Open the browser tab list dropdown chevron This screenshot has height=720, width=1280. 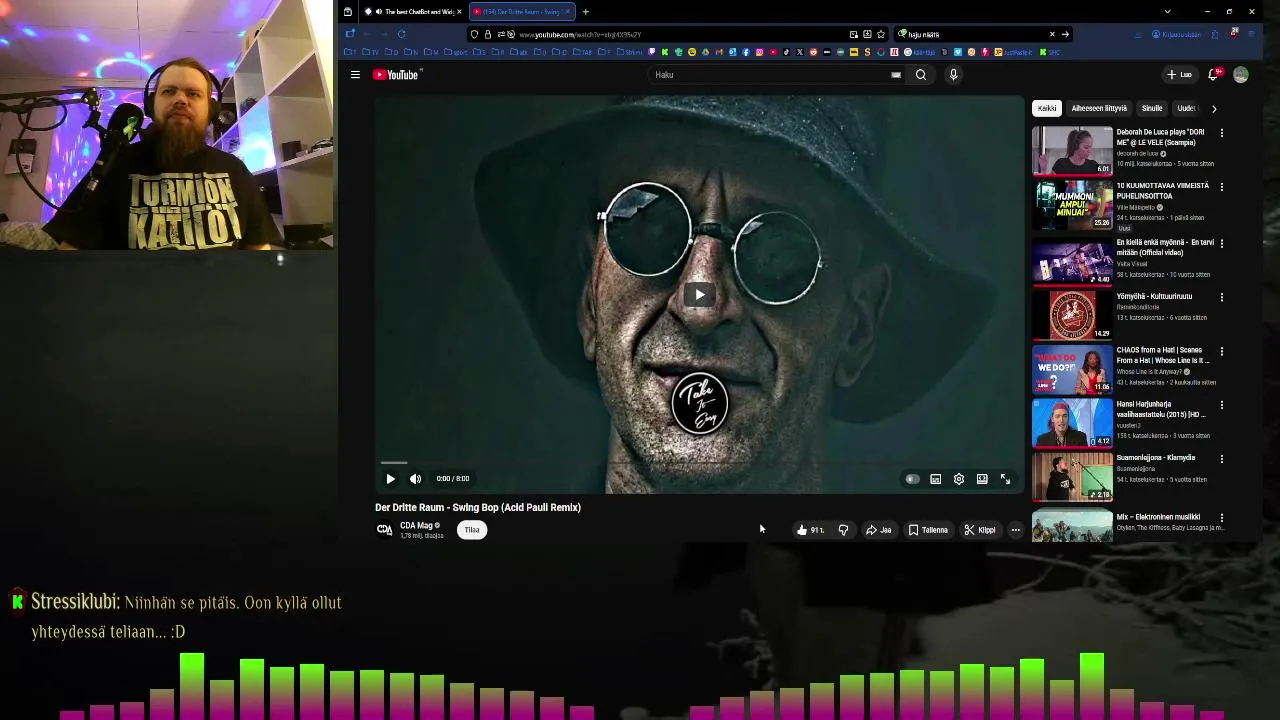click(1167, 11)
